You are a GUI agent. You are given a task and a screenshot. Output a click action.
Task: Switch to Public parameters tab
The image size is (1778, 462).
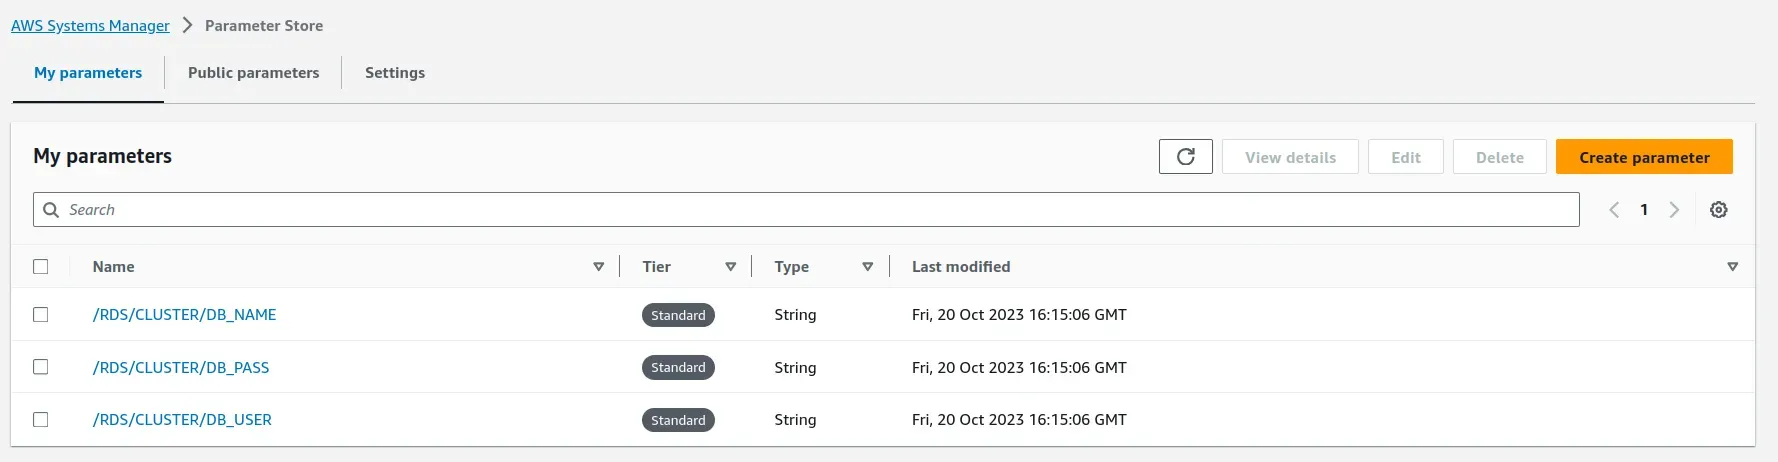coord(253,73)
